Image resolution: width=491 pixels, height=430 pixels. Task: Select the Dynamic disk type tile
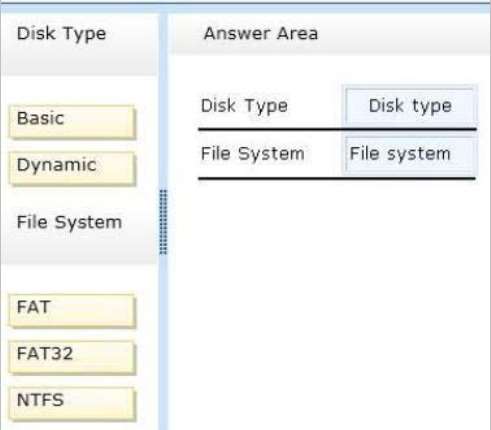tap(72, 168)
